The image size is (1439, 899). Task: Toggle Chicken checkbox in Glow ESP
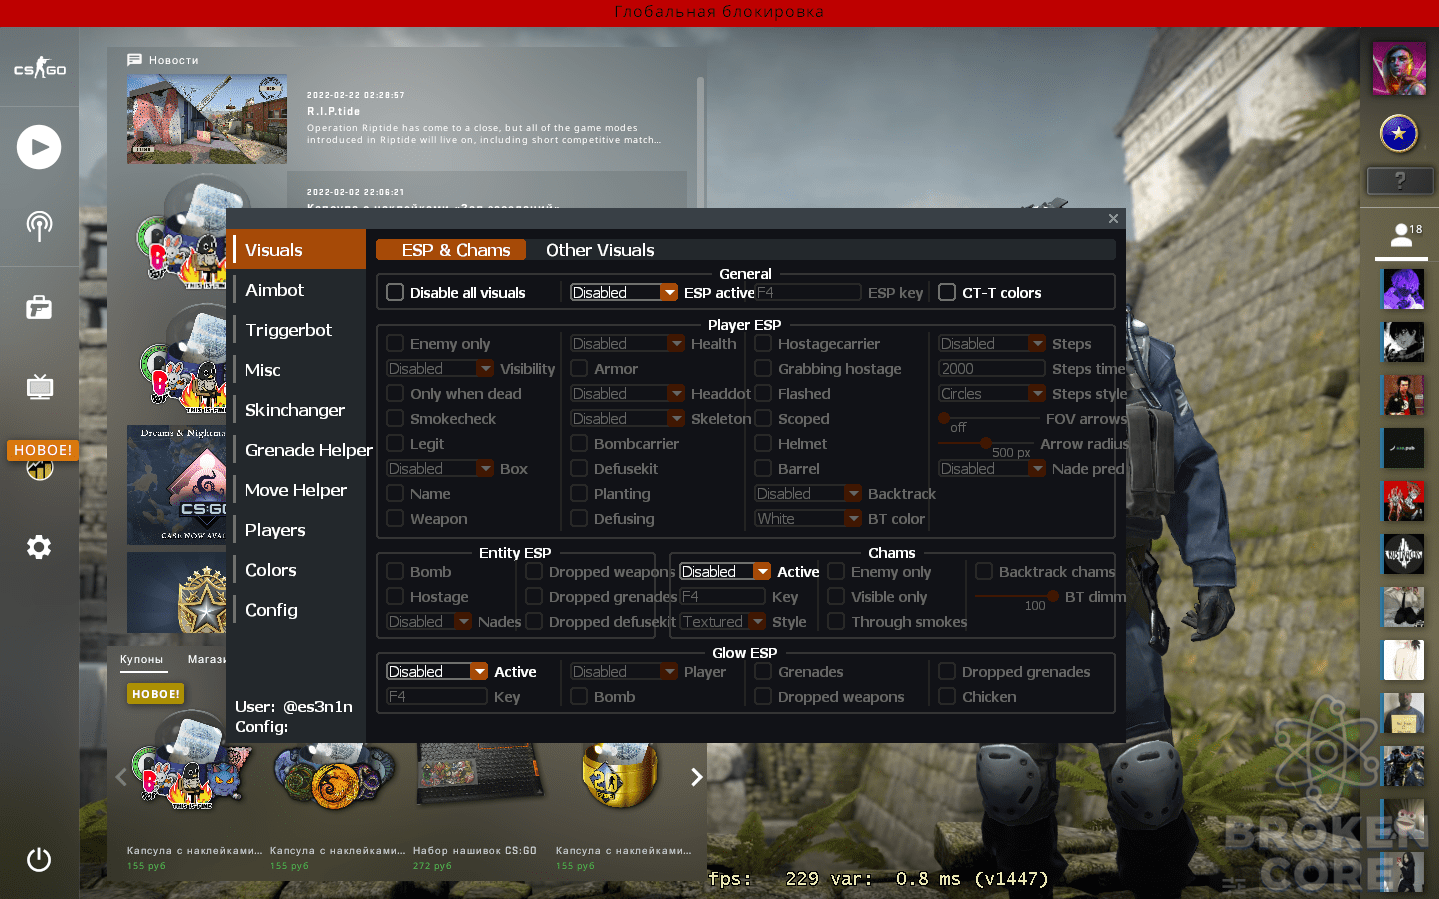pos(947,696)
